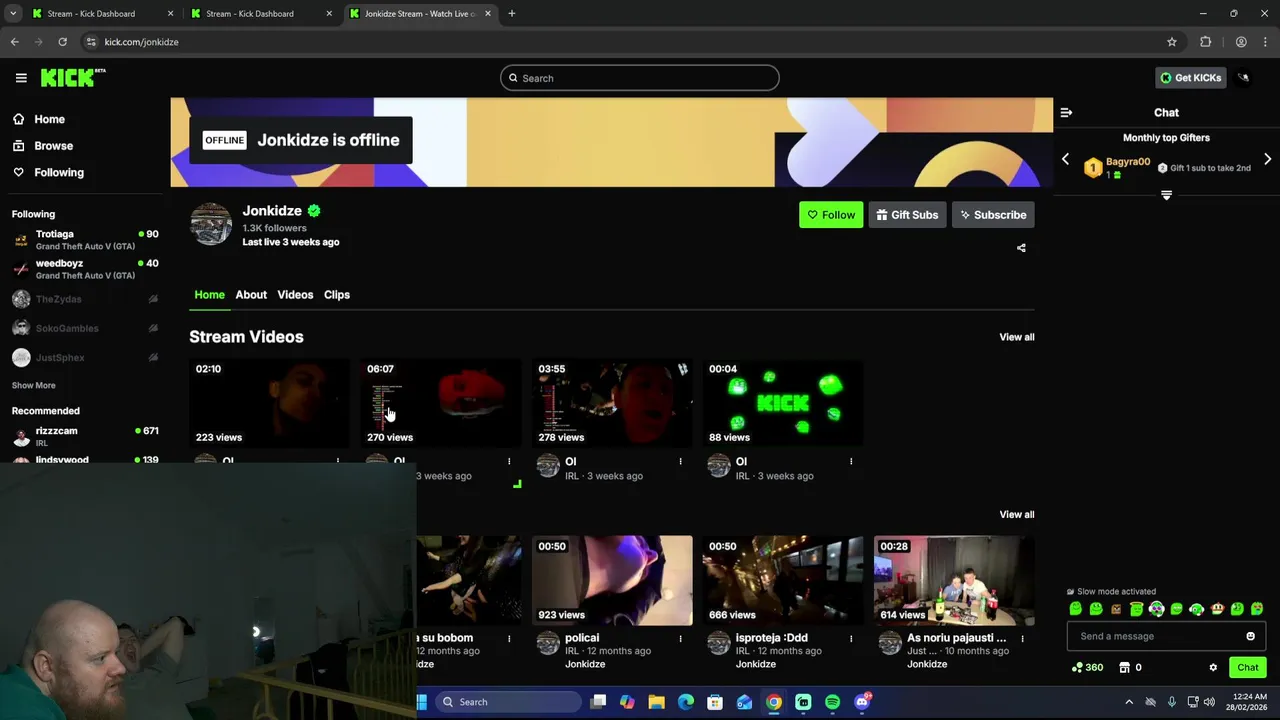The image size is (1280, 720).
Task: Insert the first green smiling emote
Action: pyautogui.click(x=1076, y=609)
